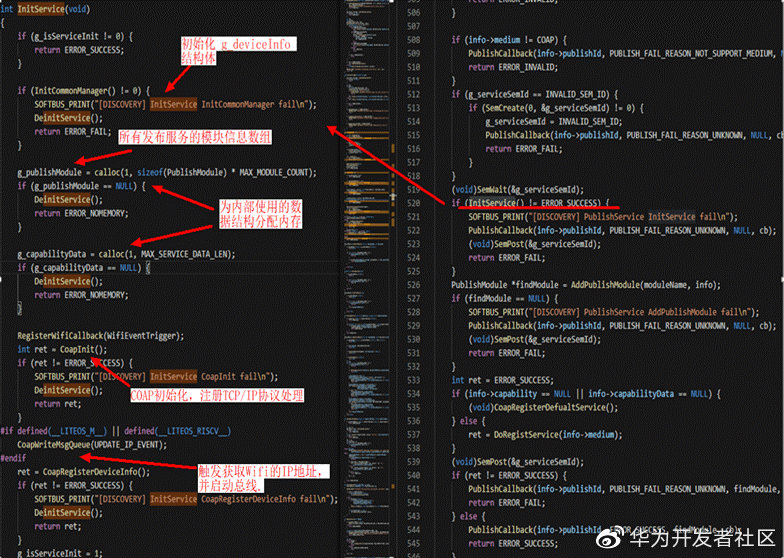
Task: Click the 'int ret = CoapInit();' line
Action: click(x=62, y=349)
